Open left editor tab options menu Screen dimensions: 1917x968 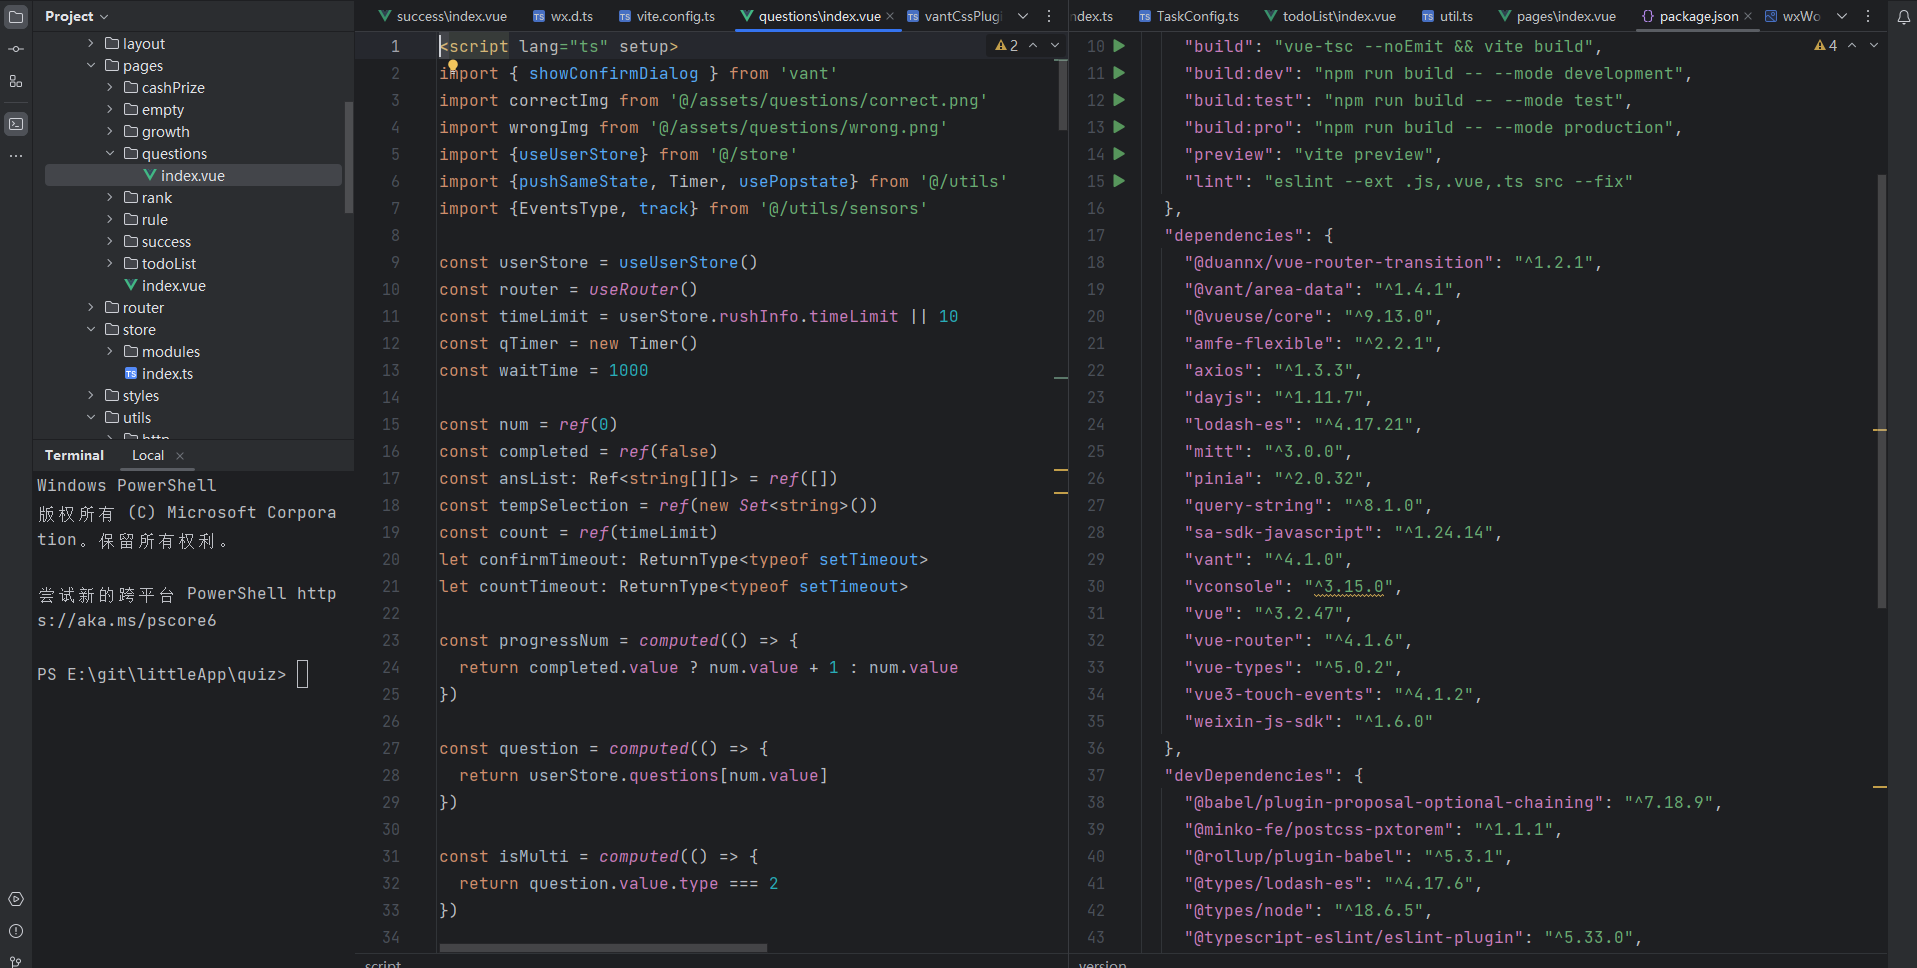(1048, 16)
